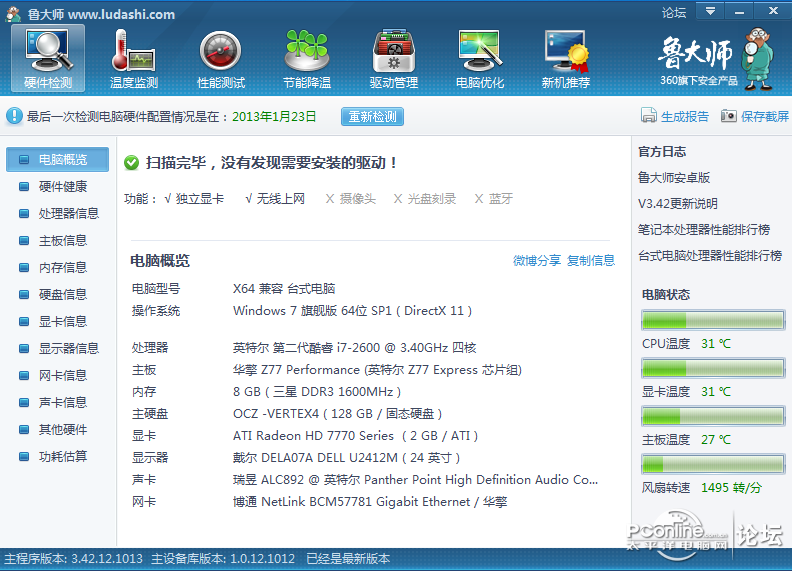Open the title bar dropdown menu arrow
The height and width of the screenshot is (571, 792).
click(x=710, y=11)
